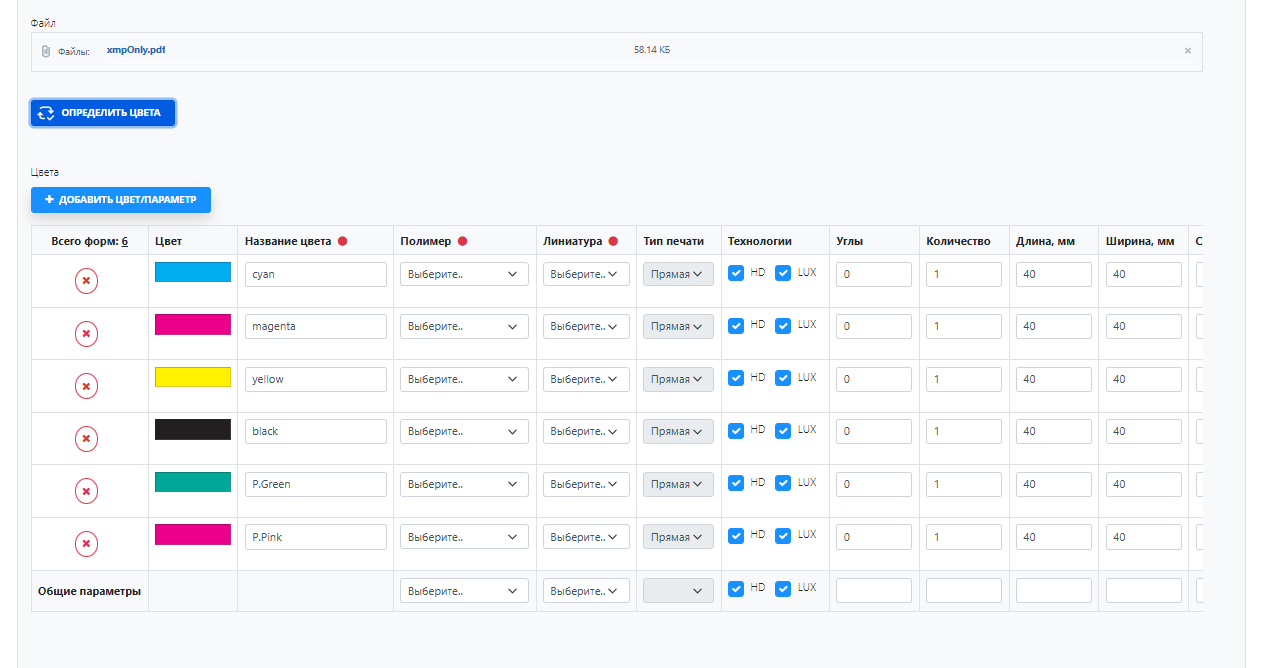Click the 58.14 КБ file size text

[x=652, y=49]
